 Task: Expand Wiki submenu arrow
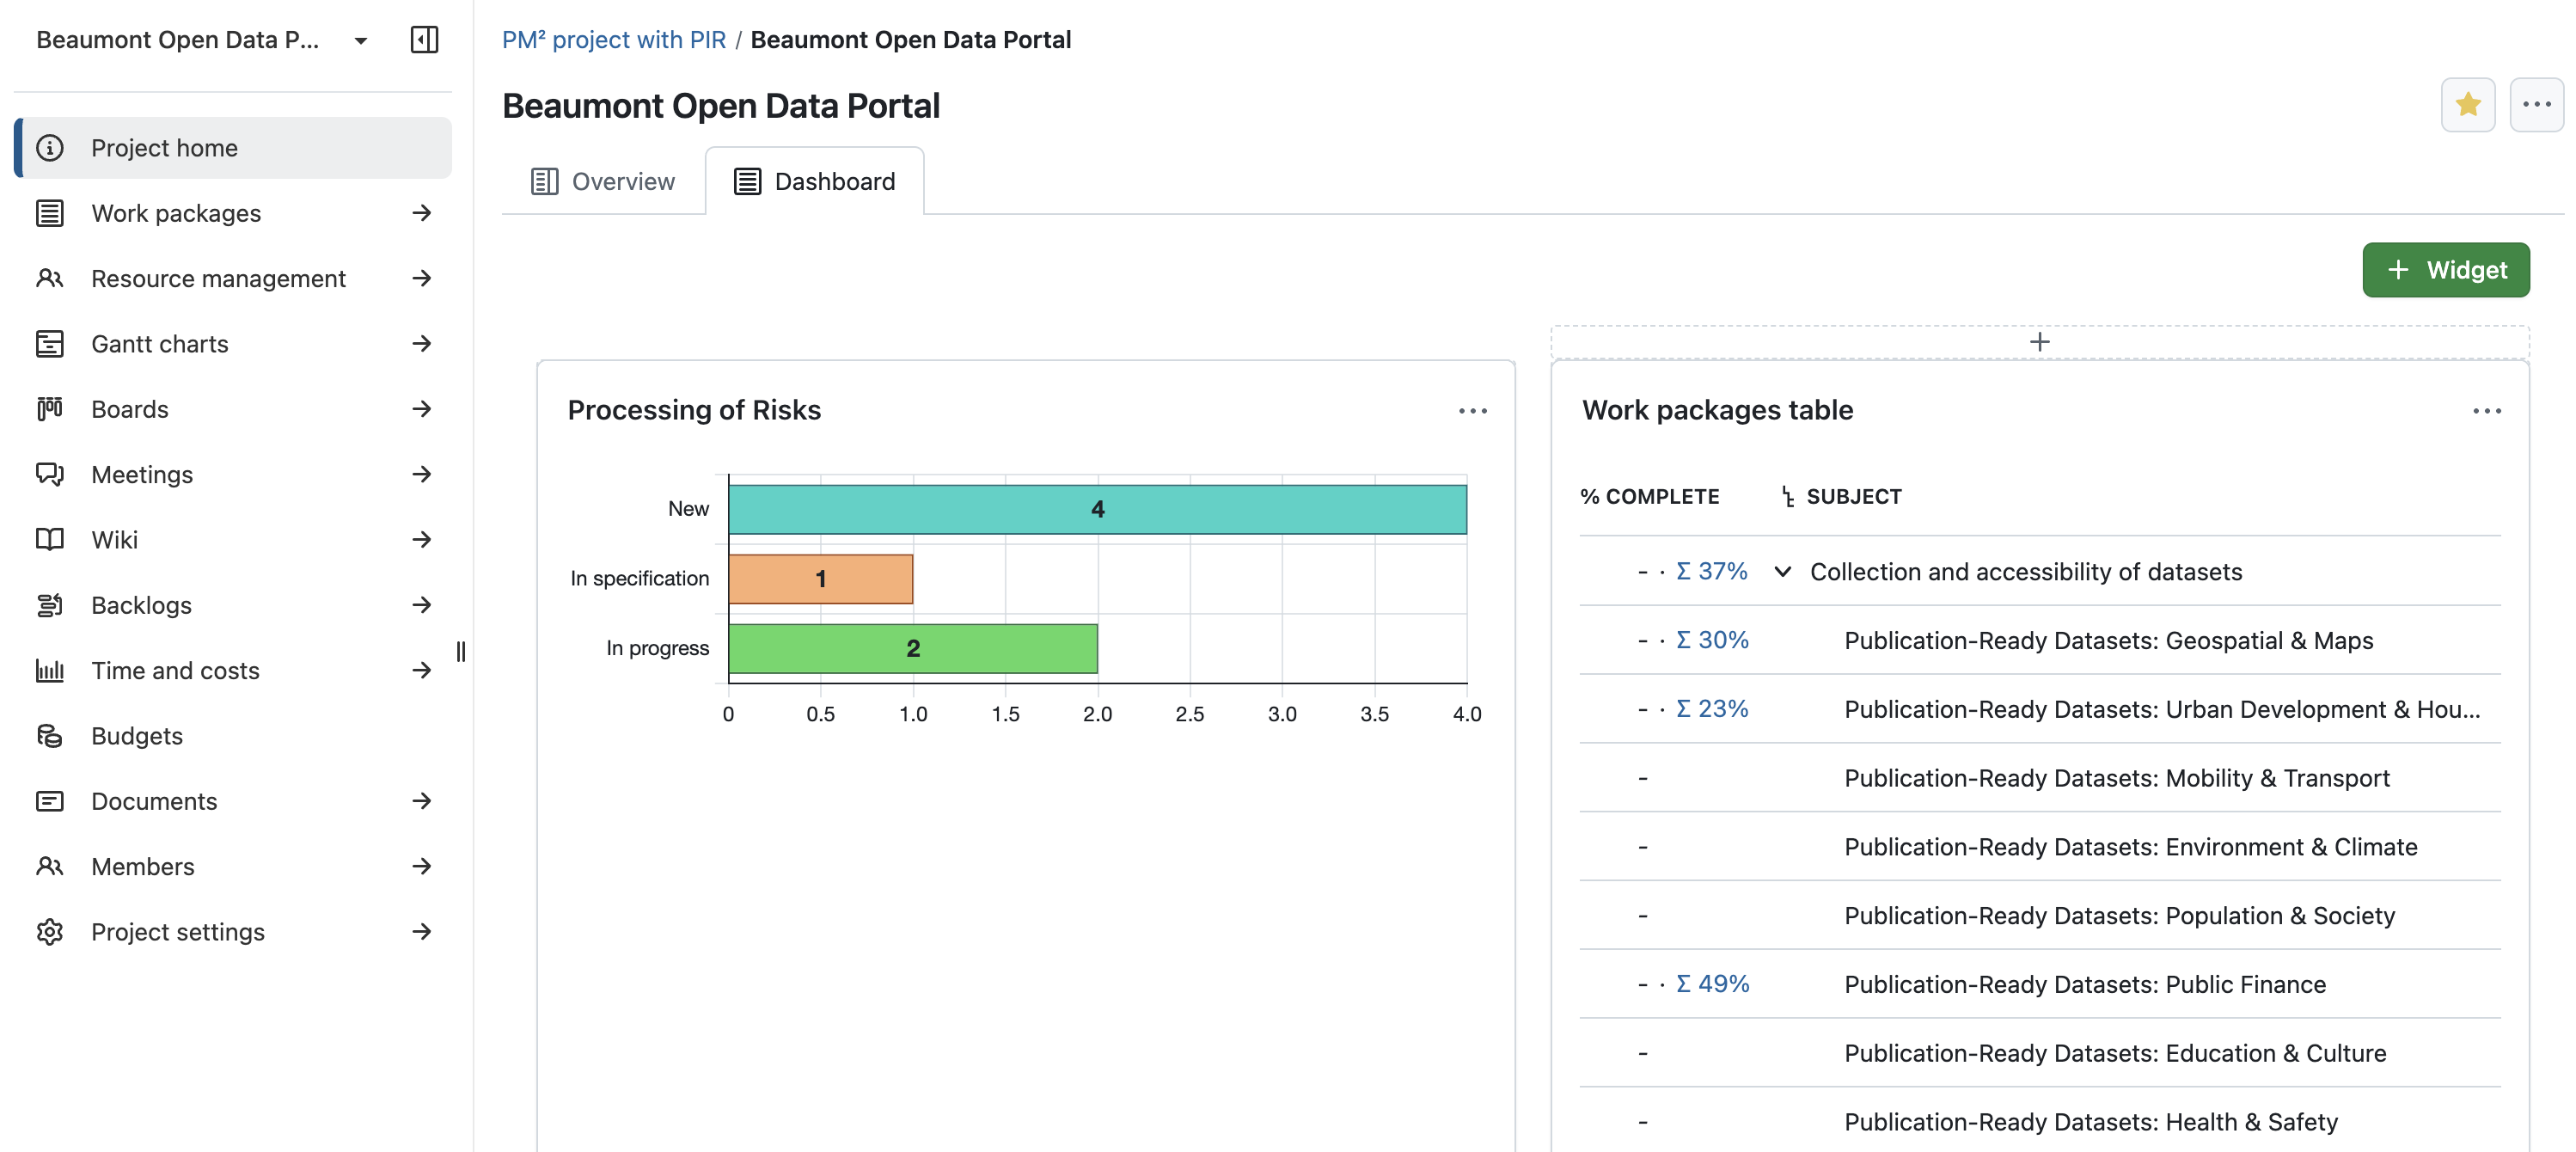point(422,540)
